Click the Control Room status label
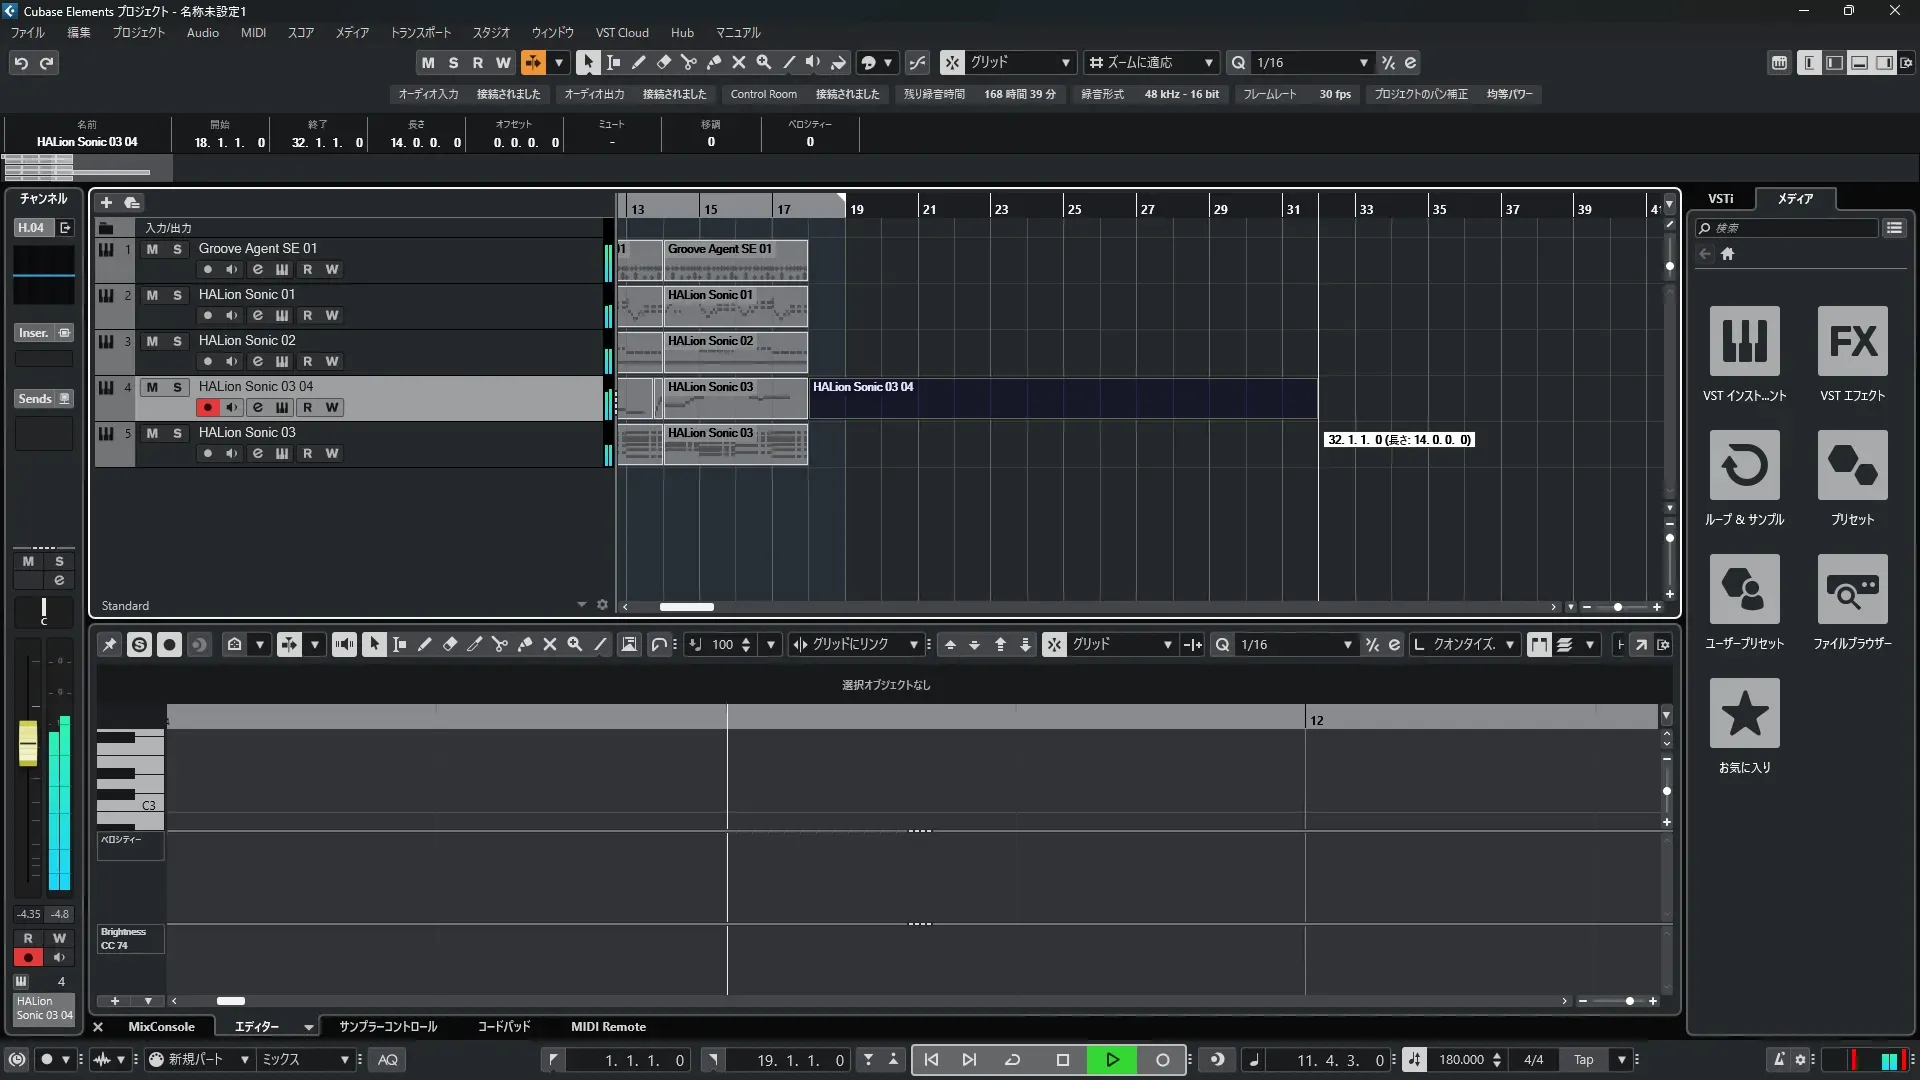 tap(763, 94)
